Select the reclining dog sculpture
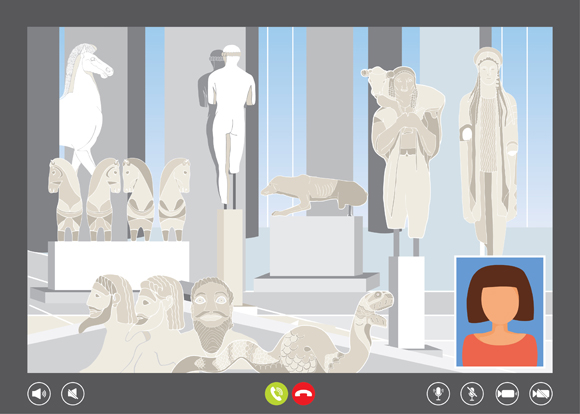This screenshot has width=580, height=414. pyautogui.click(x=314, y=194)
